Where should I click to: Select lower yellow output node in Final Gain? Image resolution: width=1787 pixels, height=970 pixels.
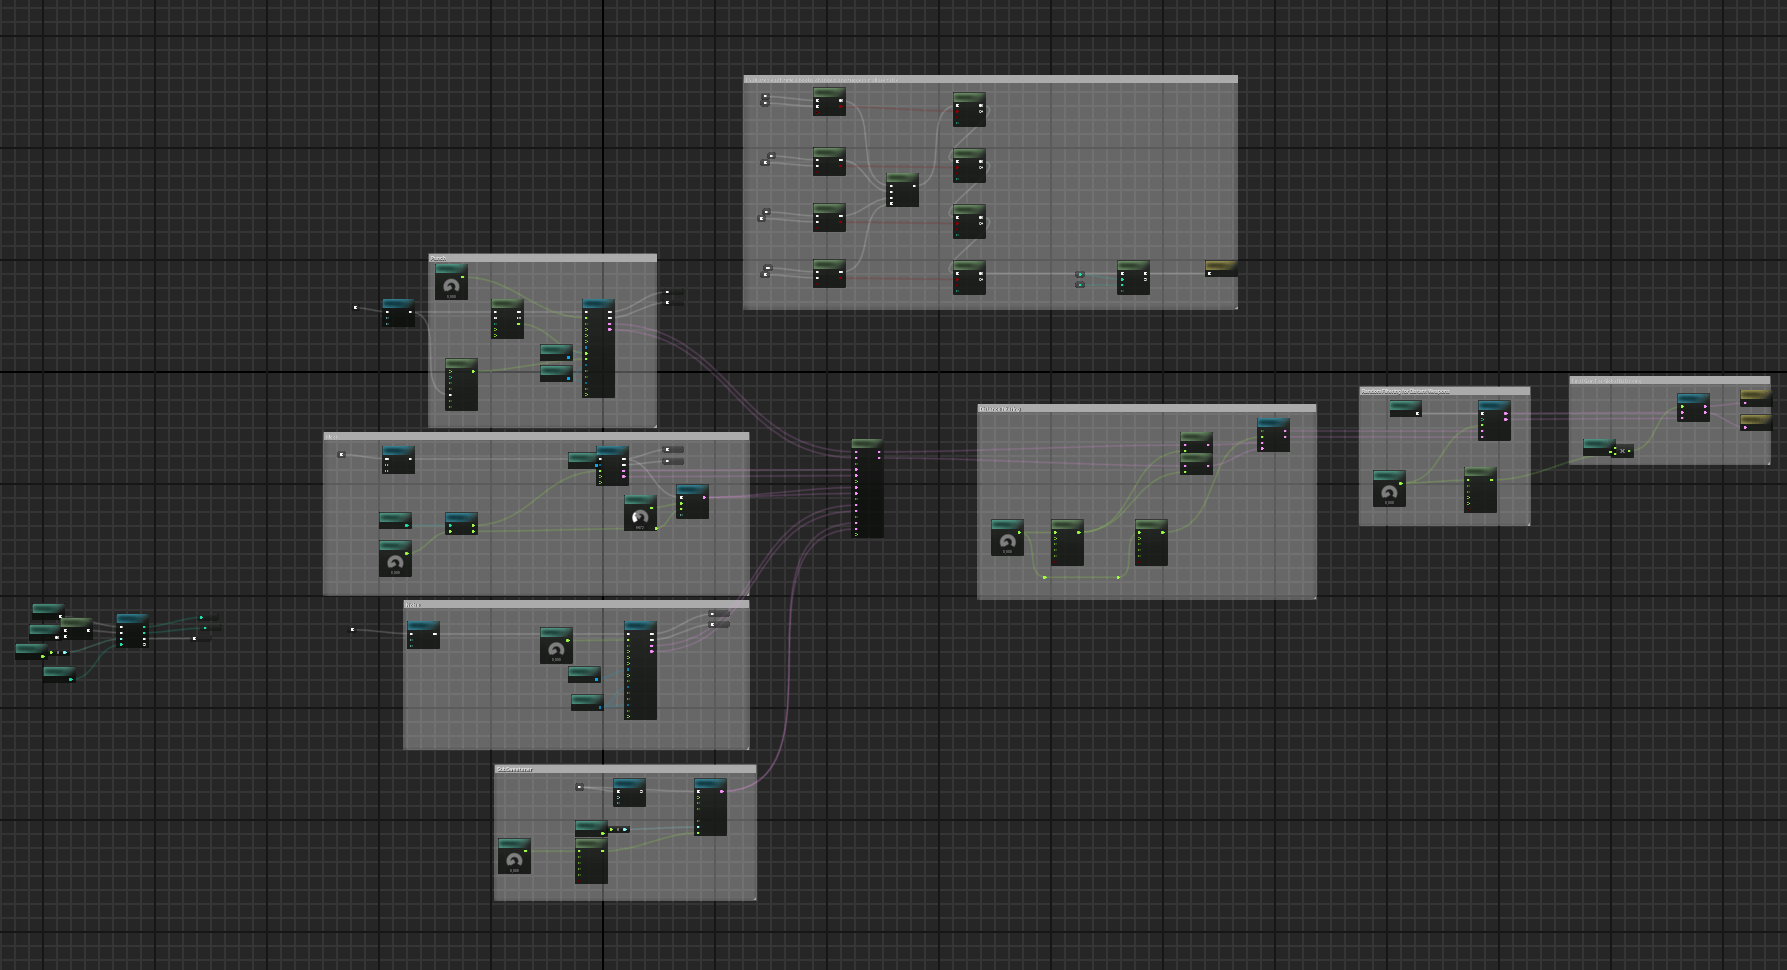(x=1756, y=423)
